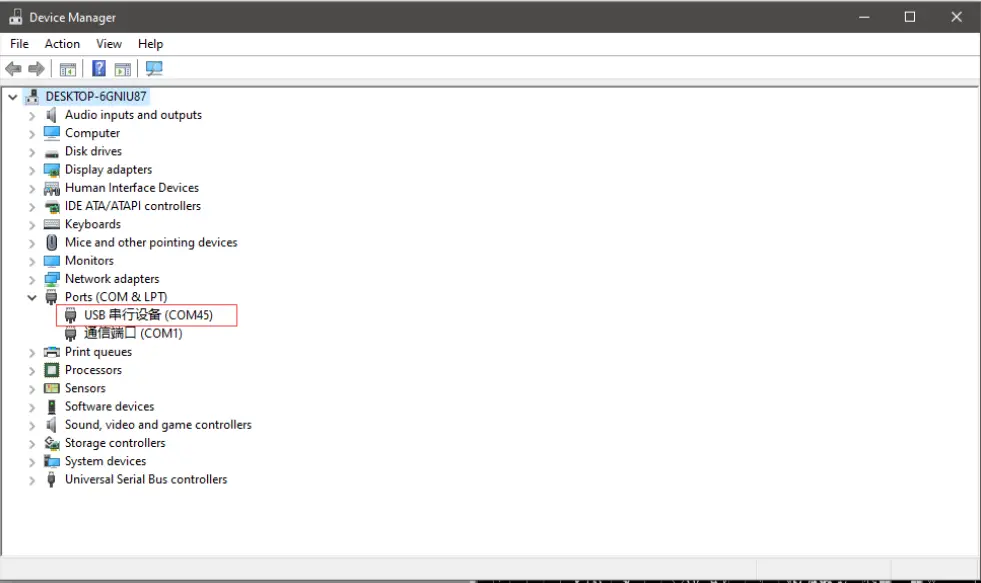Image resolution: width=981 pixels, height=583 pixels.
Task: Expand the Processors category
Action: pos(32,371)
